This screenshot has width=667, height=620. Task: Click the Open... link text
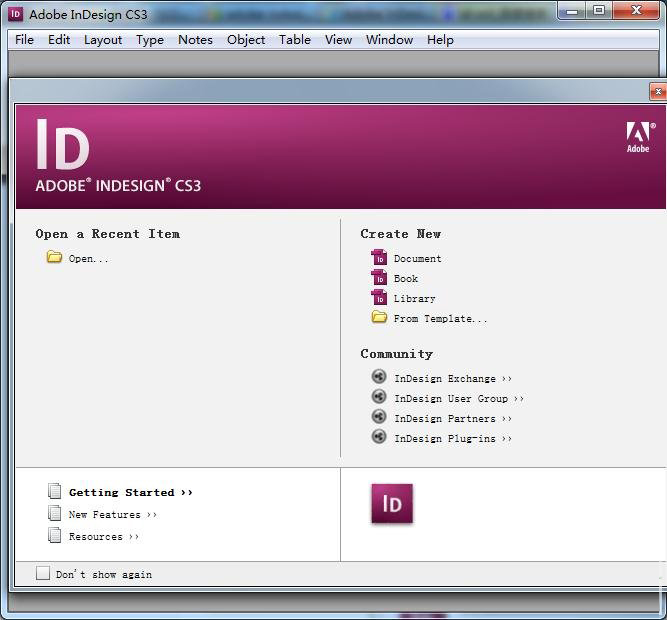(88, 259)
